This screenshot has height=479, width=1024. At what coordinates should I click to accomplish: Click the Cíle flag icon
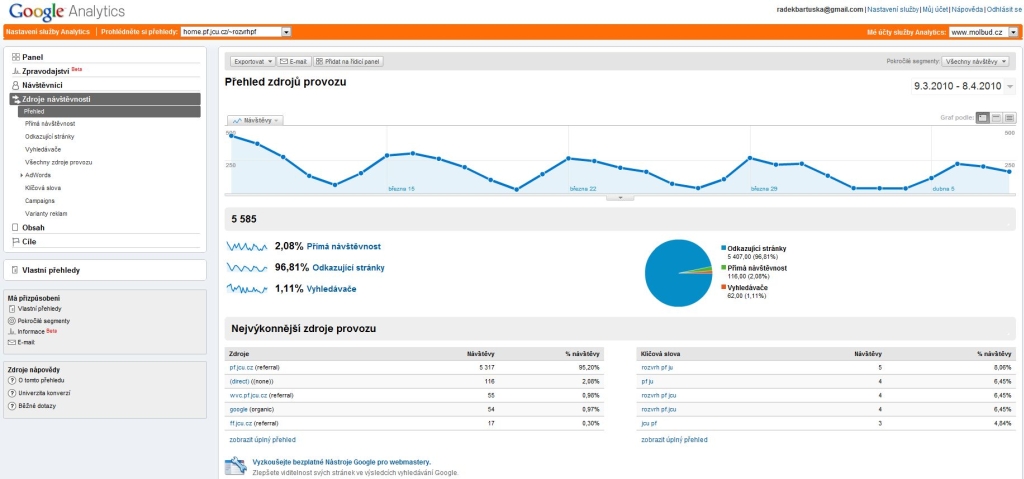point(15,241)
